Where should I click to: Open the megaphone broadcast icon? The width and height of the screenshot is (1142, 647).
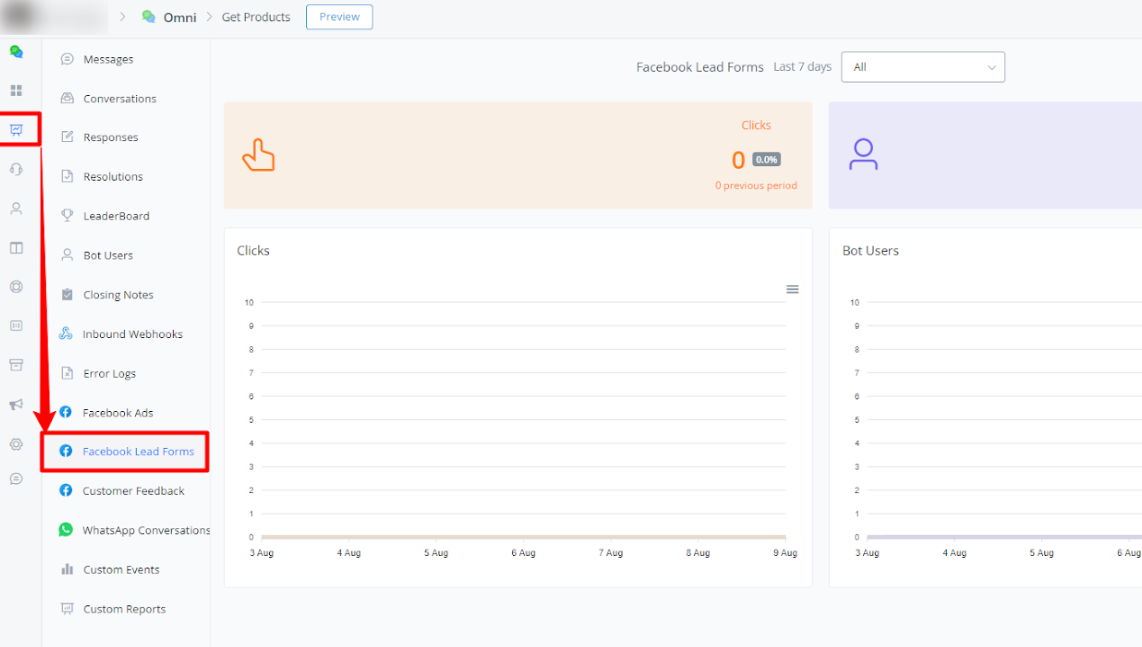point(16,404)
